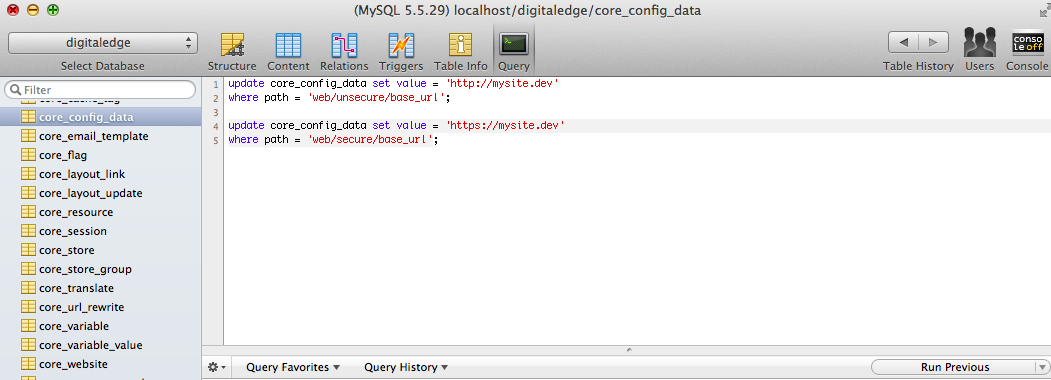
Task: Open the Query History dropdown
Action: [406, 367]
